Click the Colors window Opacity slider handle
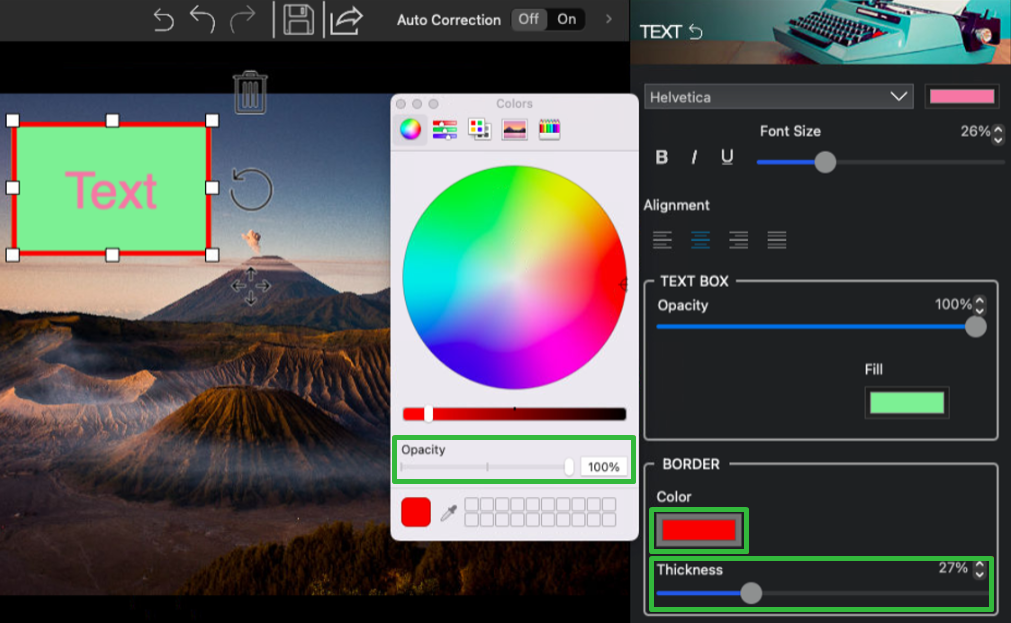 [x=569, y=466]
